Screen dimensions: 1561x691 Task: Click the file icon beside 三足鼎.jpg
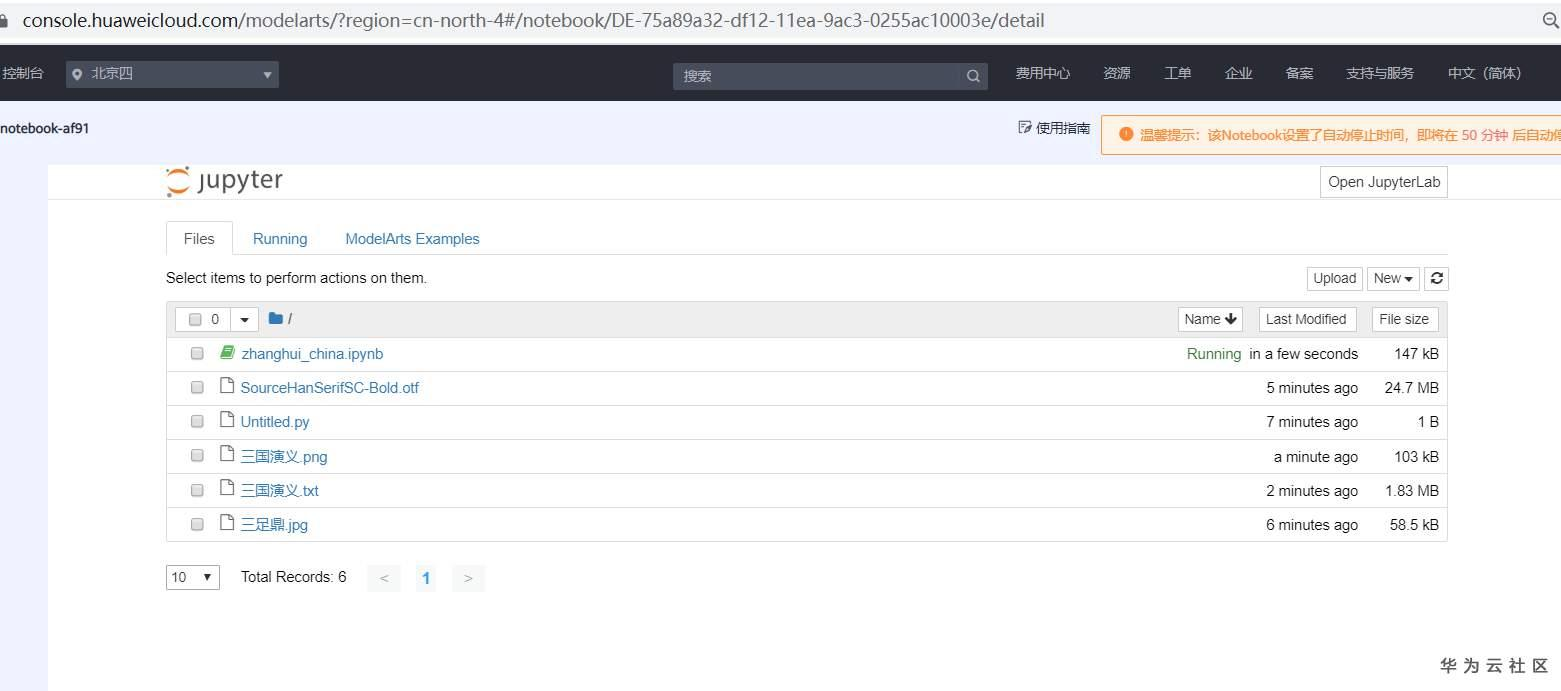pos(227,523)
